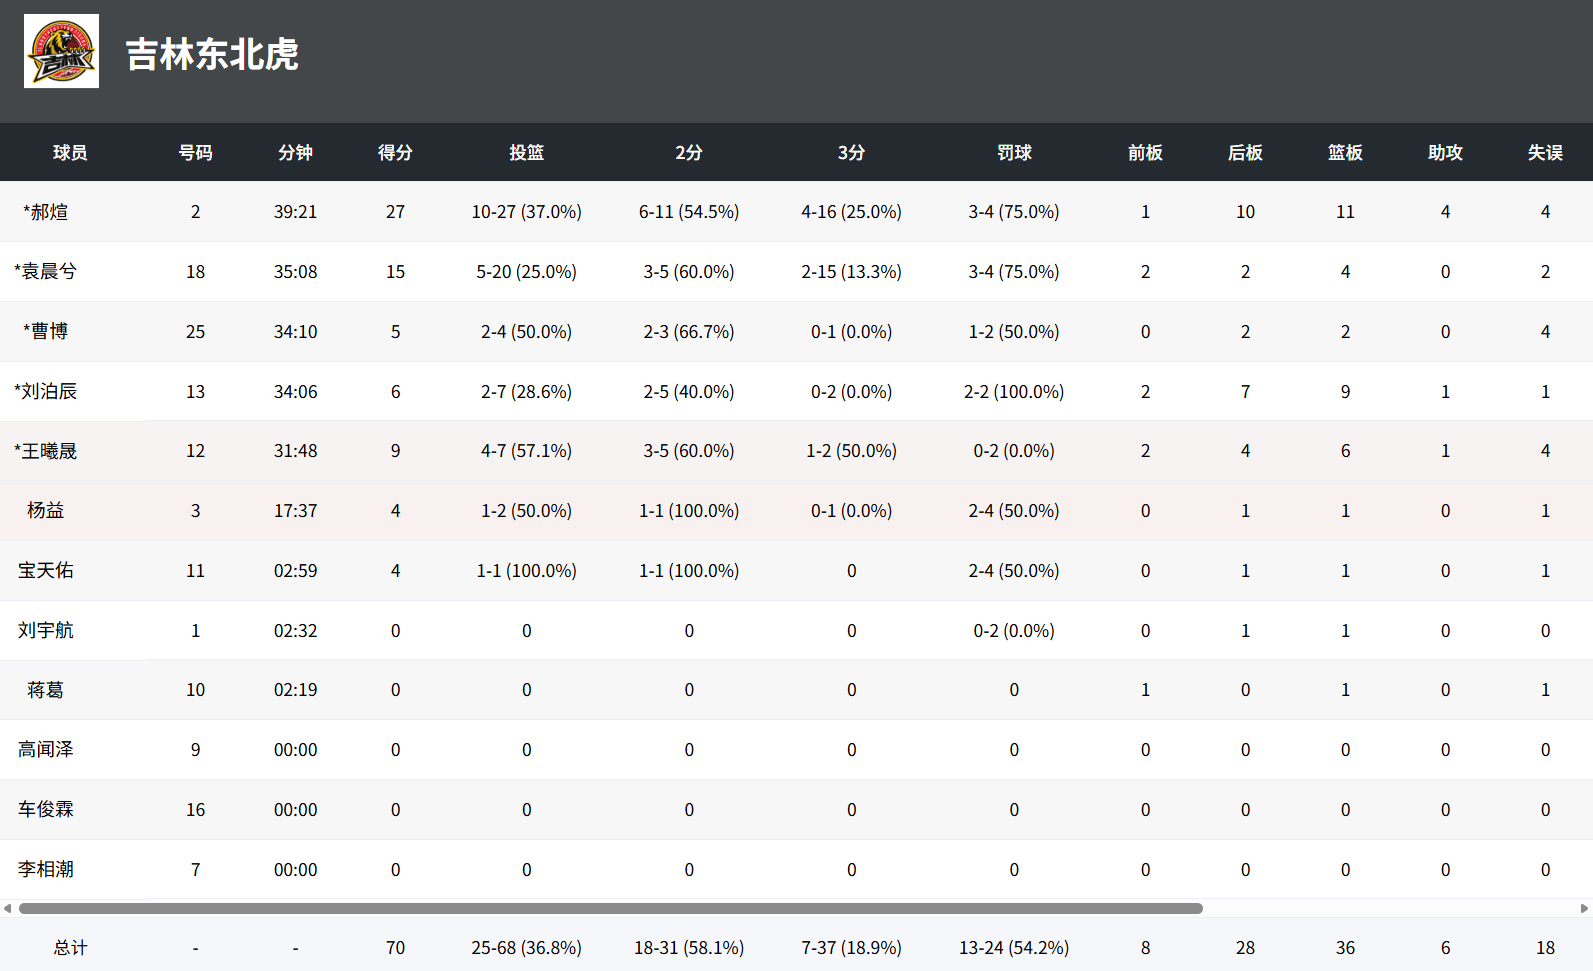Click 杨益's two-pointers 1-1 (100.0%)
The width and height of the screenshot is (1593, 971).
689,511
